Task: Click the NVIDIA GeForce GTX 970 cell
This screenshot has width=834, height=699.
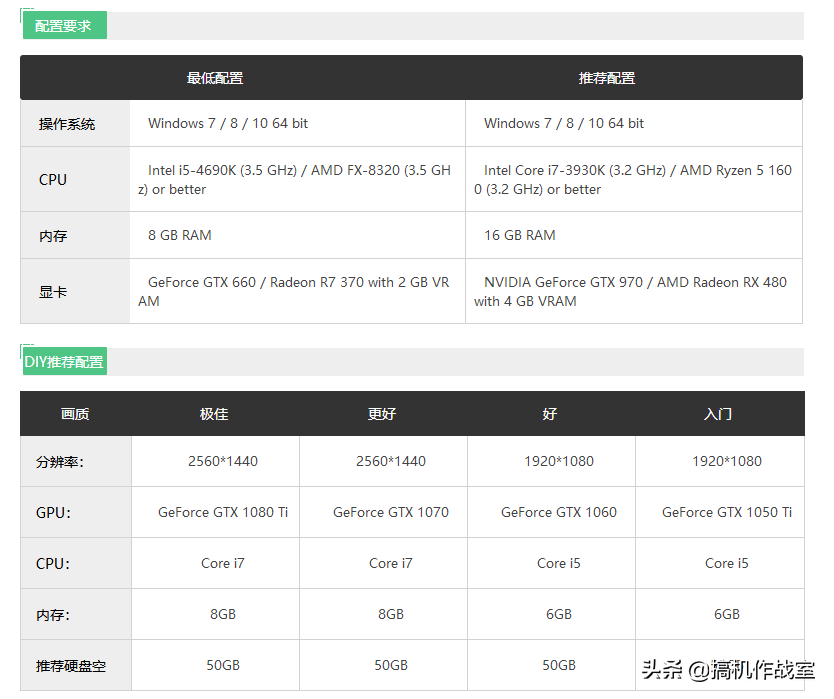Action: point(633,291)
